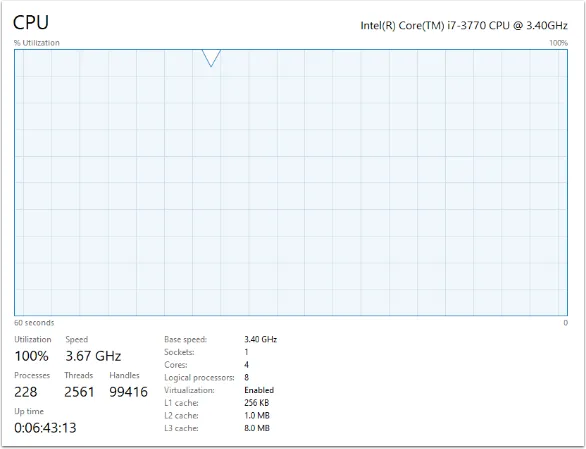586x449 pixels.
Task: Click the L2 cache label
Action: pos(181,416)
